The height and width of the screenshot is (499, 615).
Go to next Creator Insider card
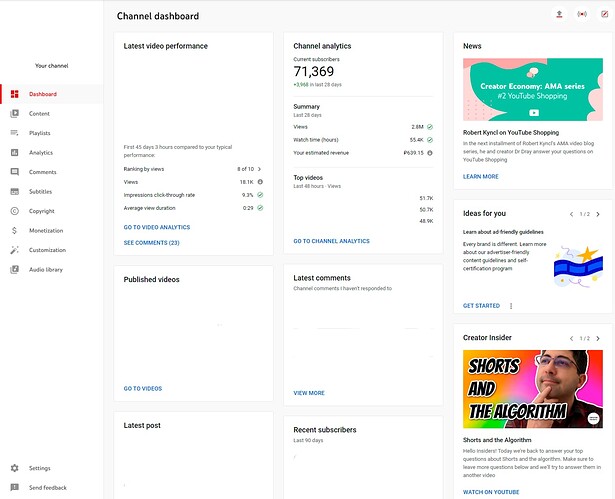[x=598, y=339]
